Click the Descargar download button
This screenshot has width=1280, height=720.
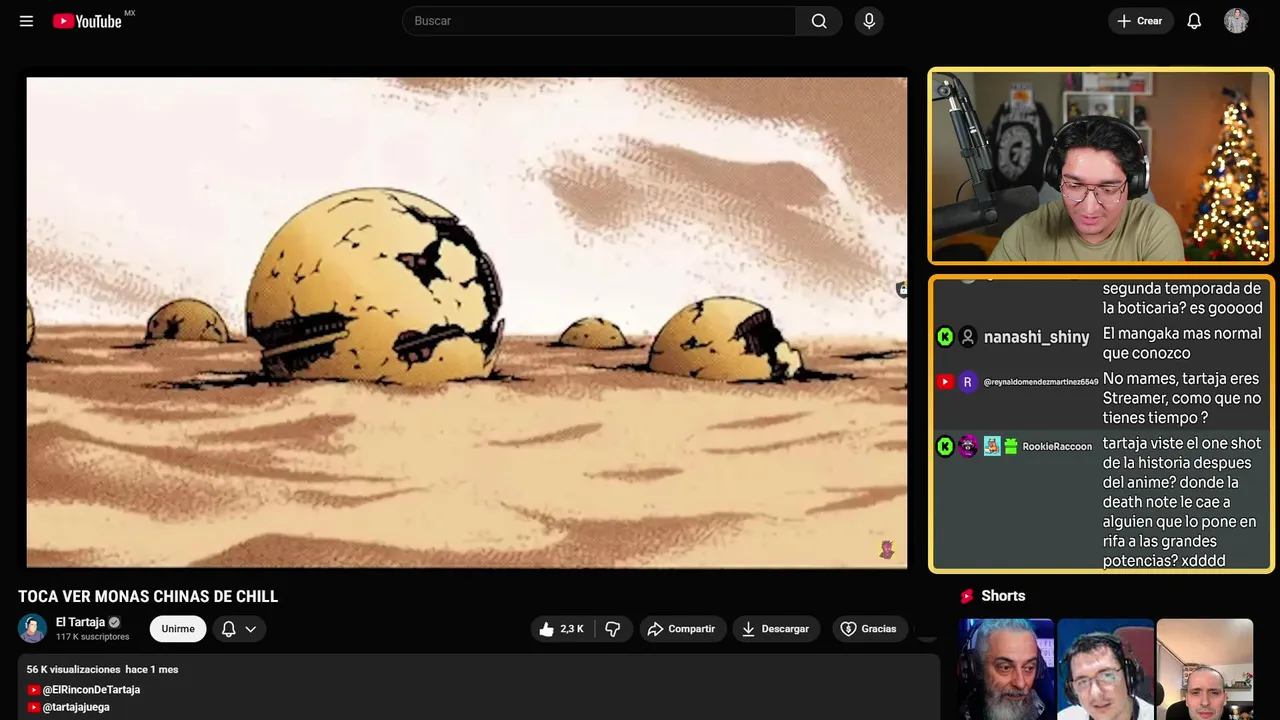776,629
